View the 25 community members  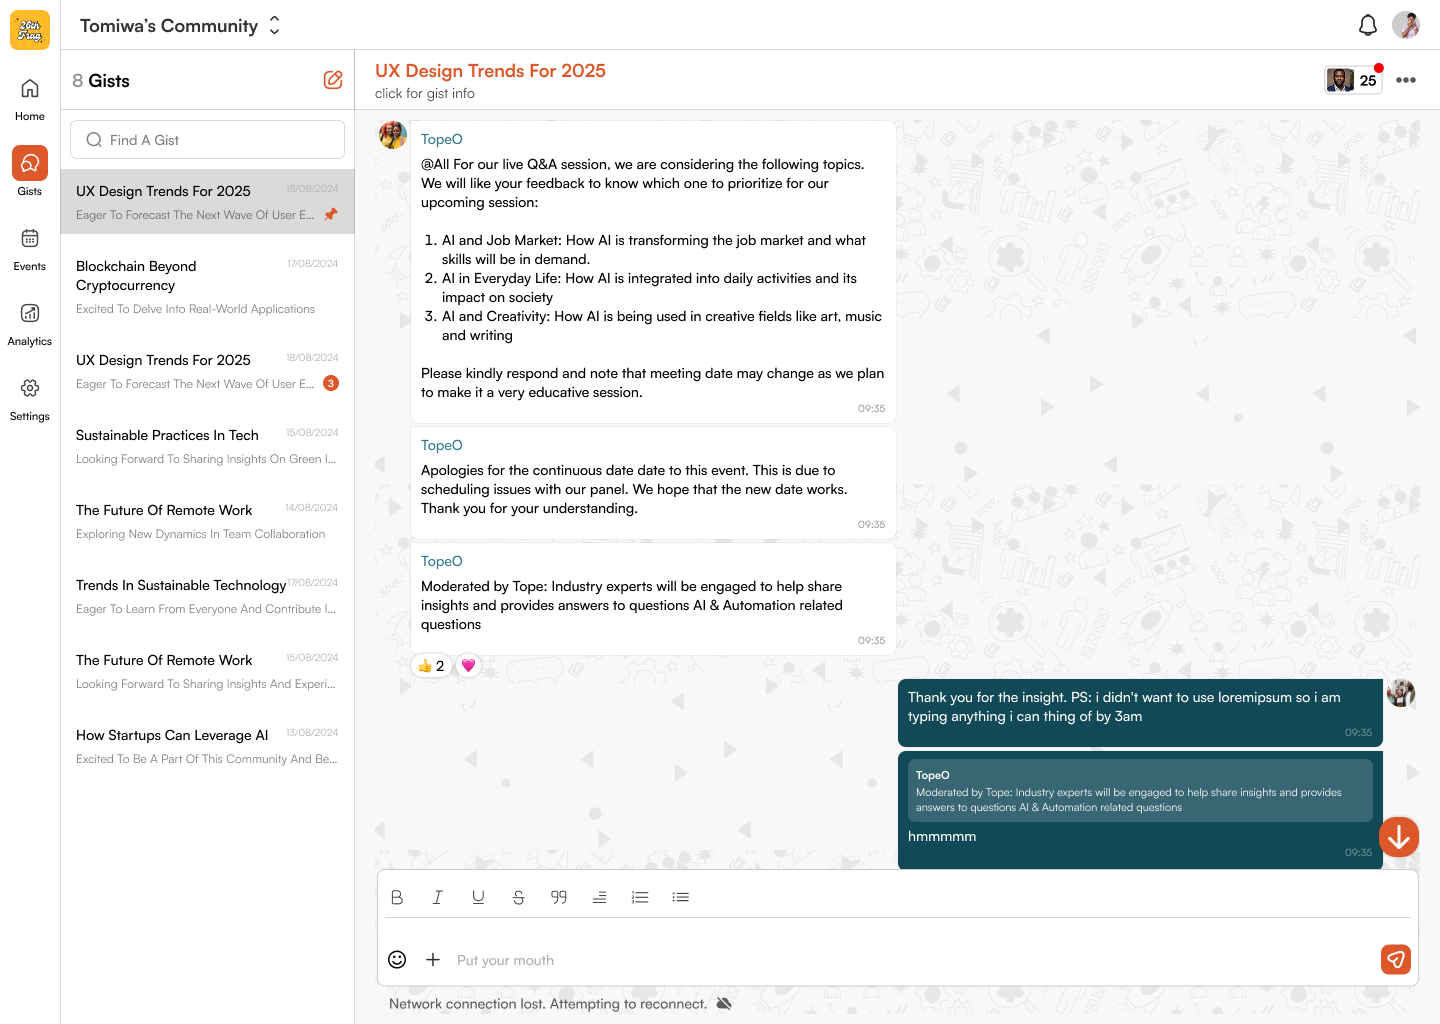click(x=1352, y=80)
